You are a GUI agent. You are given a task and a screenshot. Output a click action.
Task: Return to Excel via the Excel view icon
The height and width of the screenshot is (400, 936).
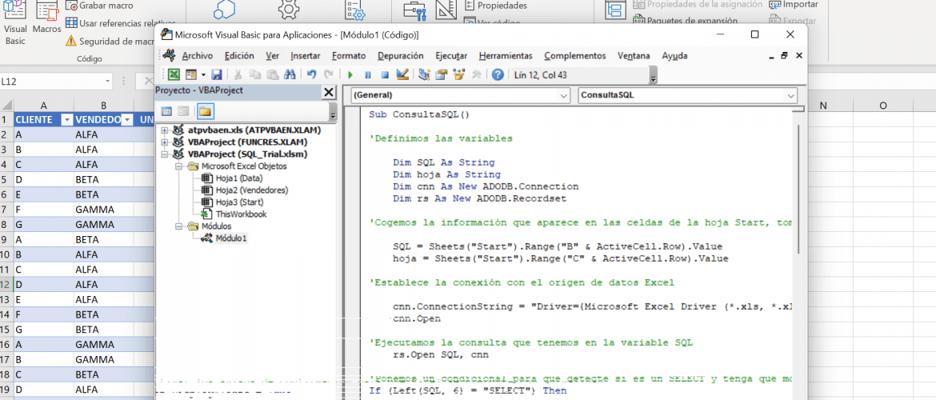[x=174, y=75]
